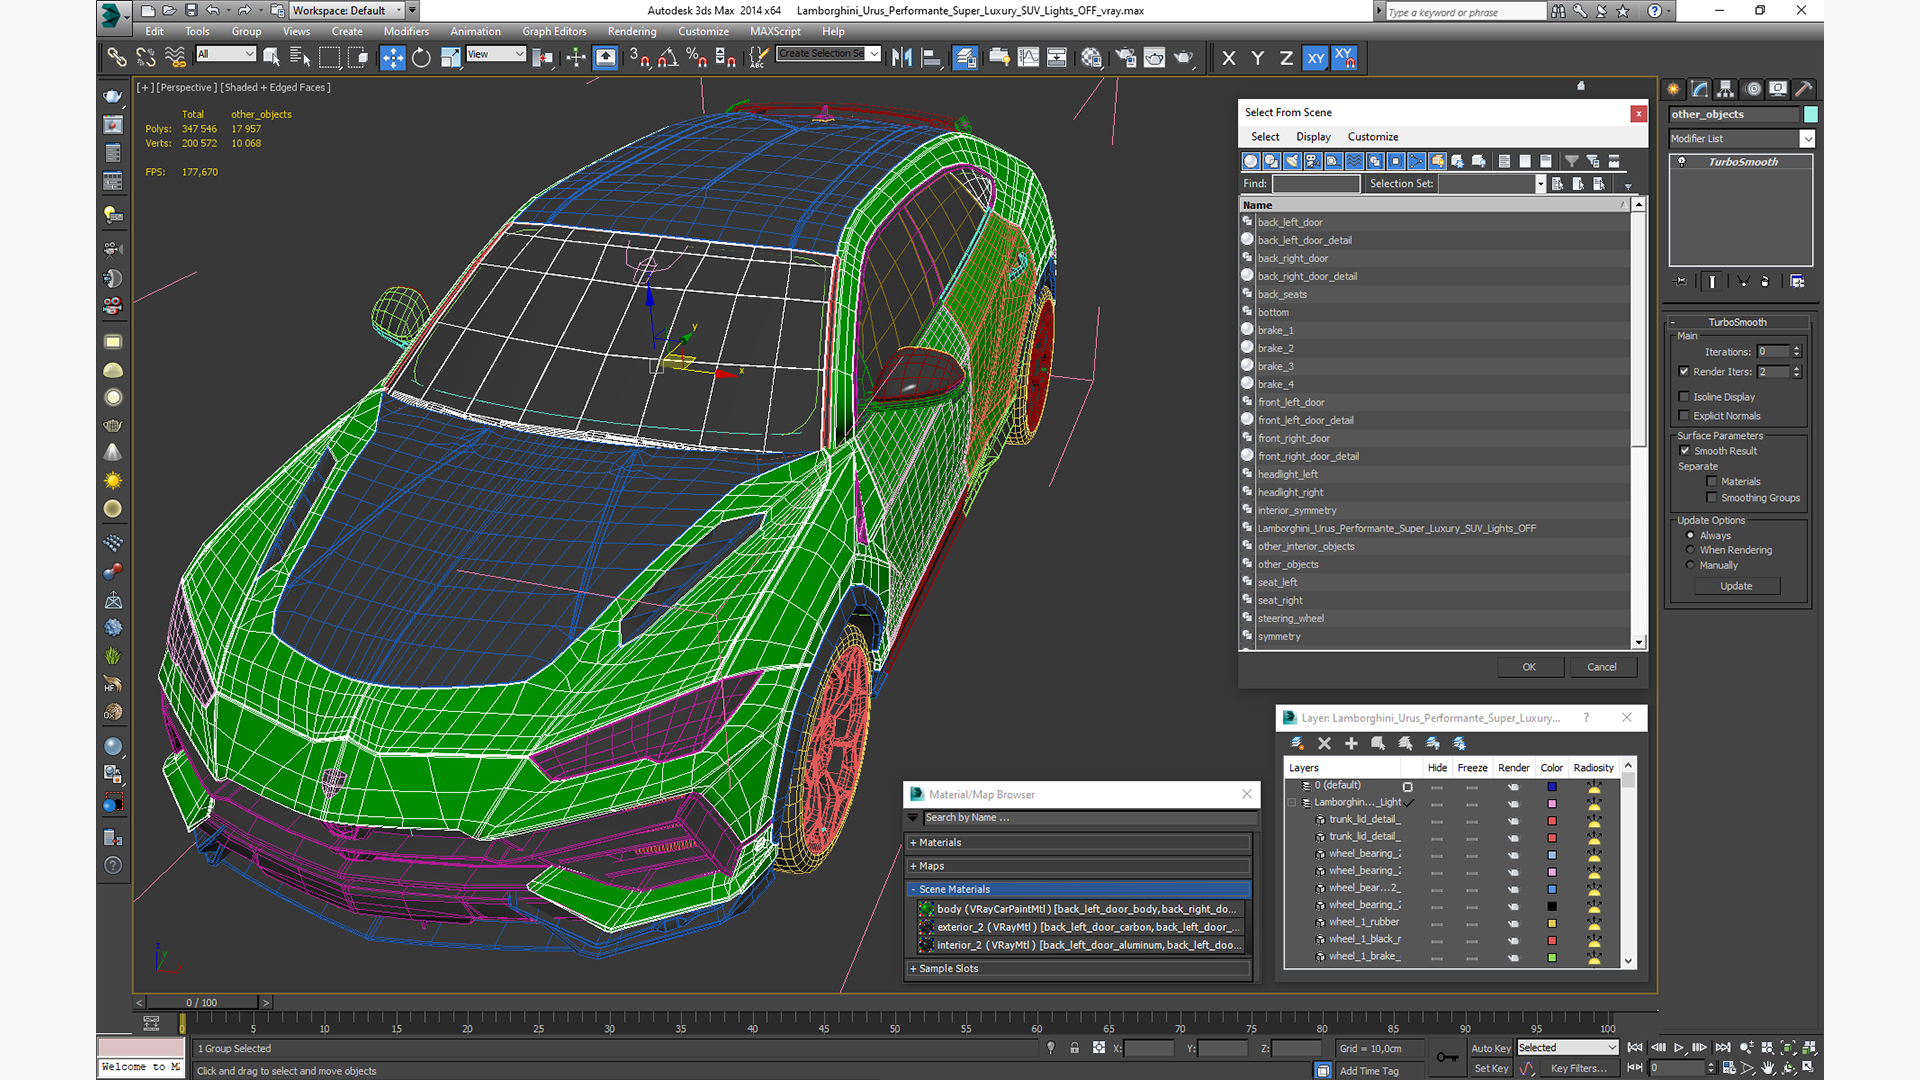Screen dimensions: 1920x1080
Task: Enable Isoline Display checkbox
Action: click(x=1685, y=397)
